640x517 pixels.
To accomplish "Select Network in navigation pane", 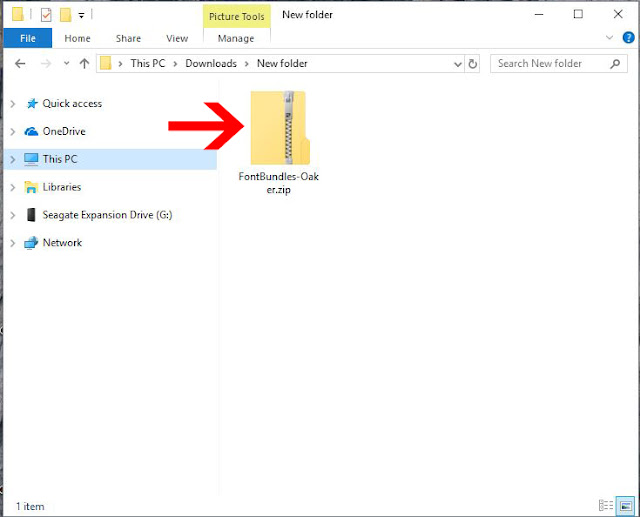I will (x=62, y=242).
